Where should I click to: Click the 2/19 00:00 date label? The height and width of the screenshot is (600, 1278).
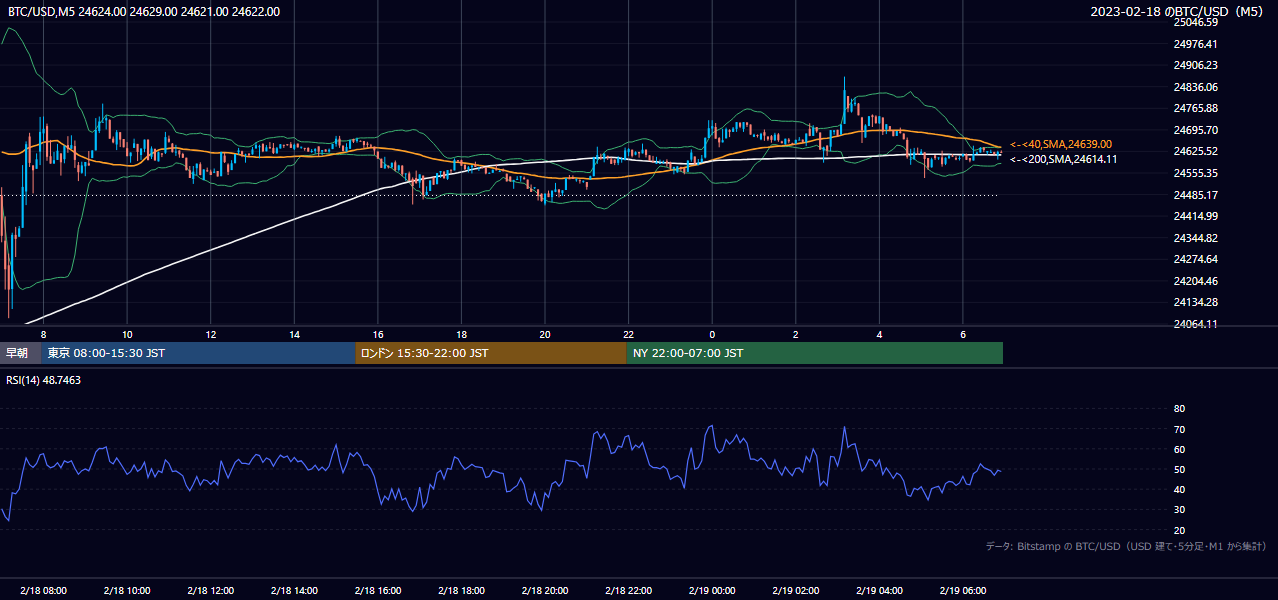pos(712,590)
